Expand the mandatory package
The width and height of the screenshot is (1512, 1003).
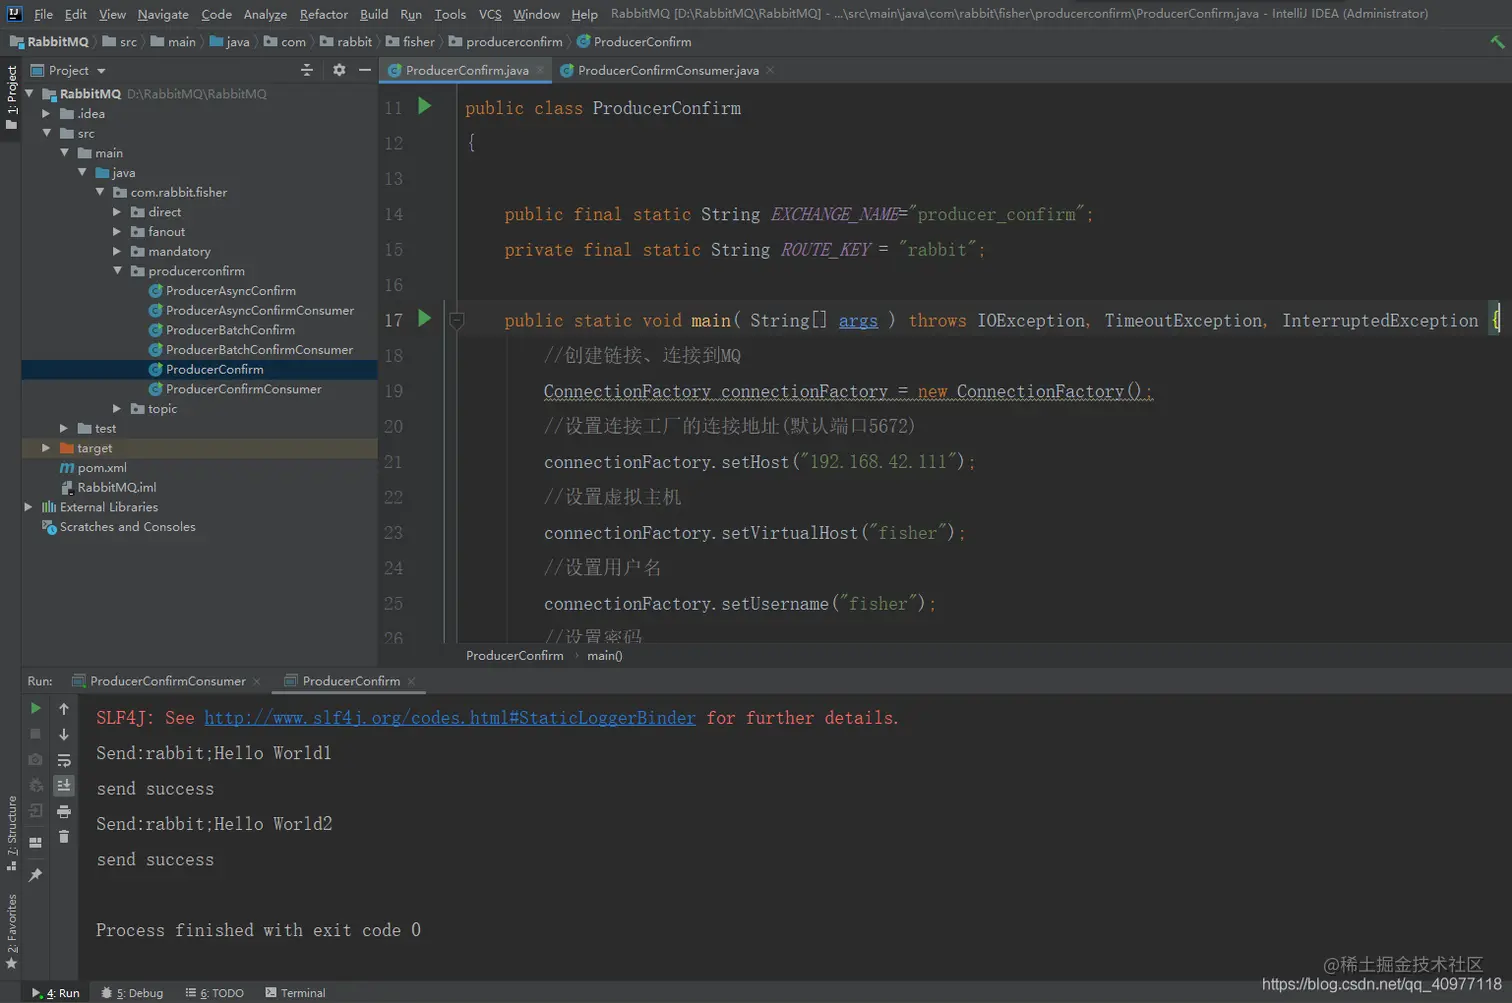coord(117,251)
